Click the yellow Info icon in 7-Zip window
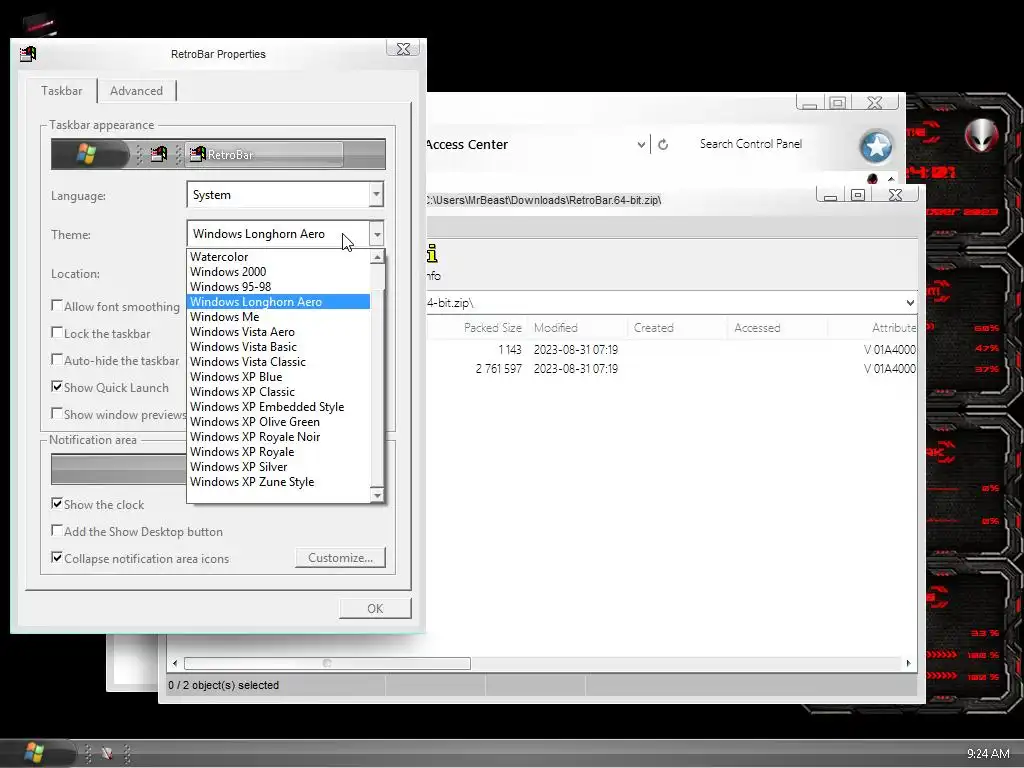 click(432, 253)
